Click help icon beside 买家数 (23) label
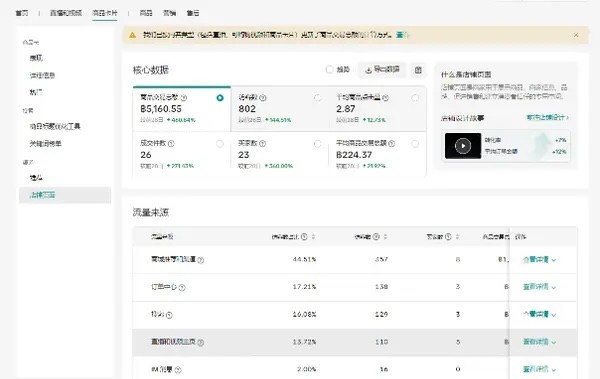The height and width of the screenshot is (379, 600). [x=262, y=144]
